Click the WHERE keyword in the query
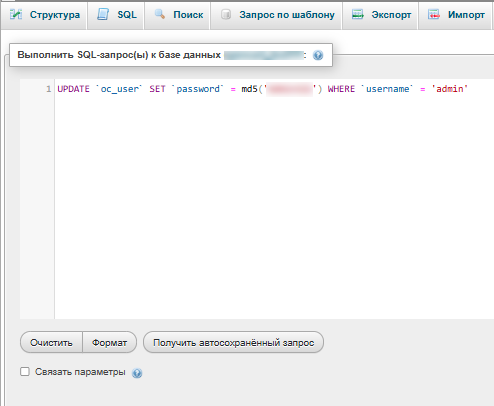 (x=341, y=89)
